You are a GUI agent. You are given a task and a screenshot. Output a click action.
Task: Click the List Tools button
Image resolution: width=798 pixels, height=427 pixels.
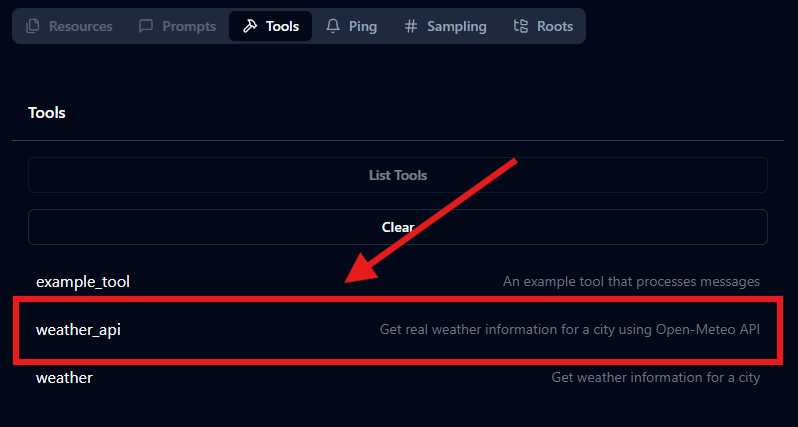tap(398, 175)
